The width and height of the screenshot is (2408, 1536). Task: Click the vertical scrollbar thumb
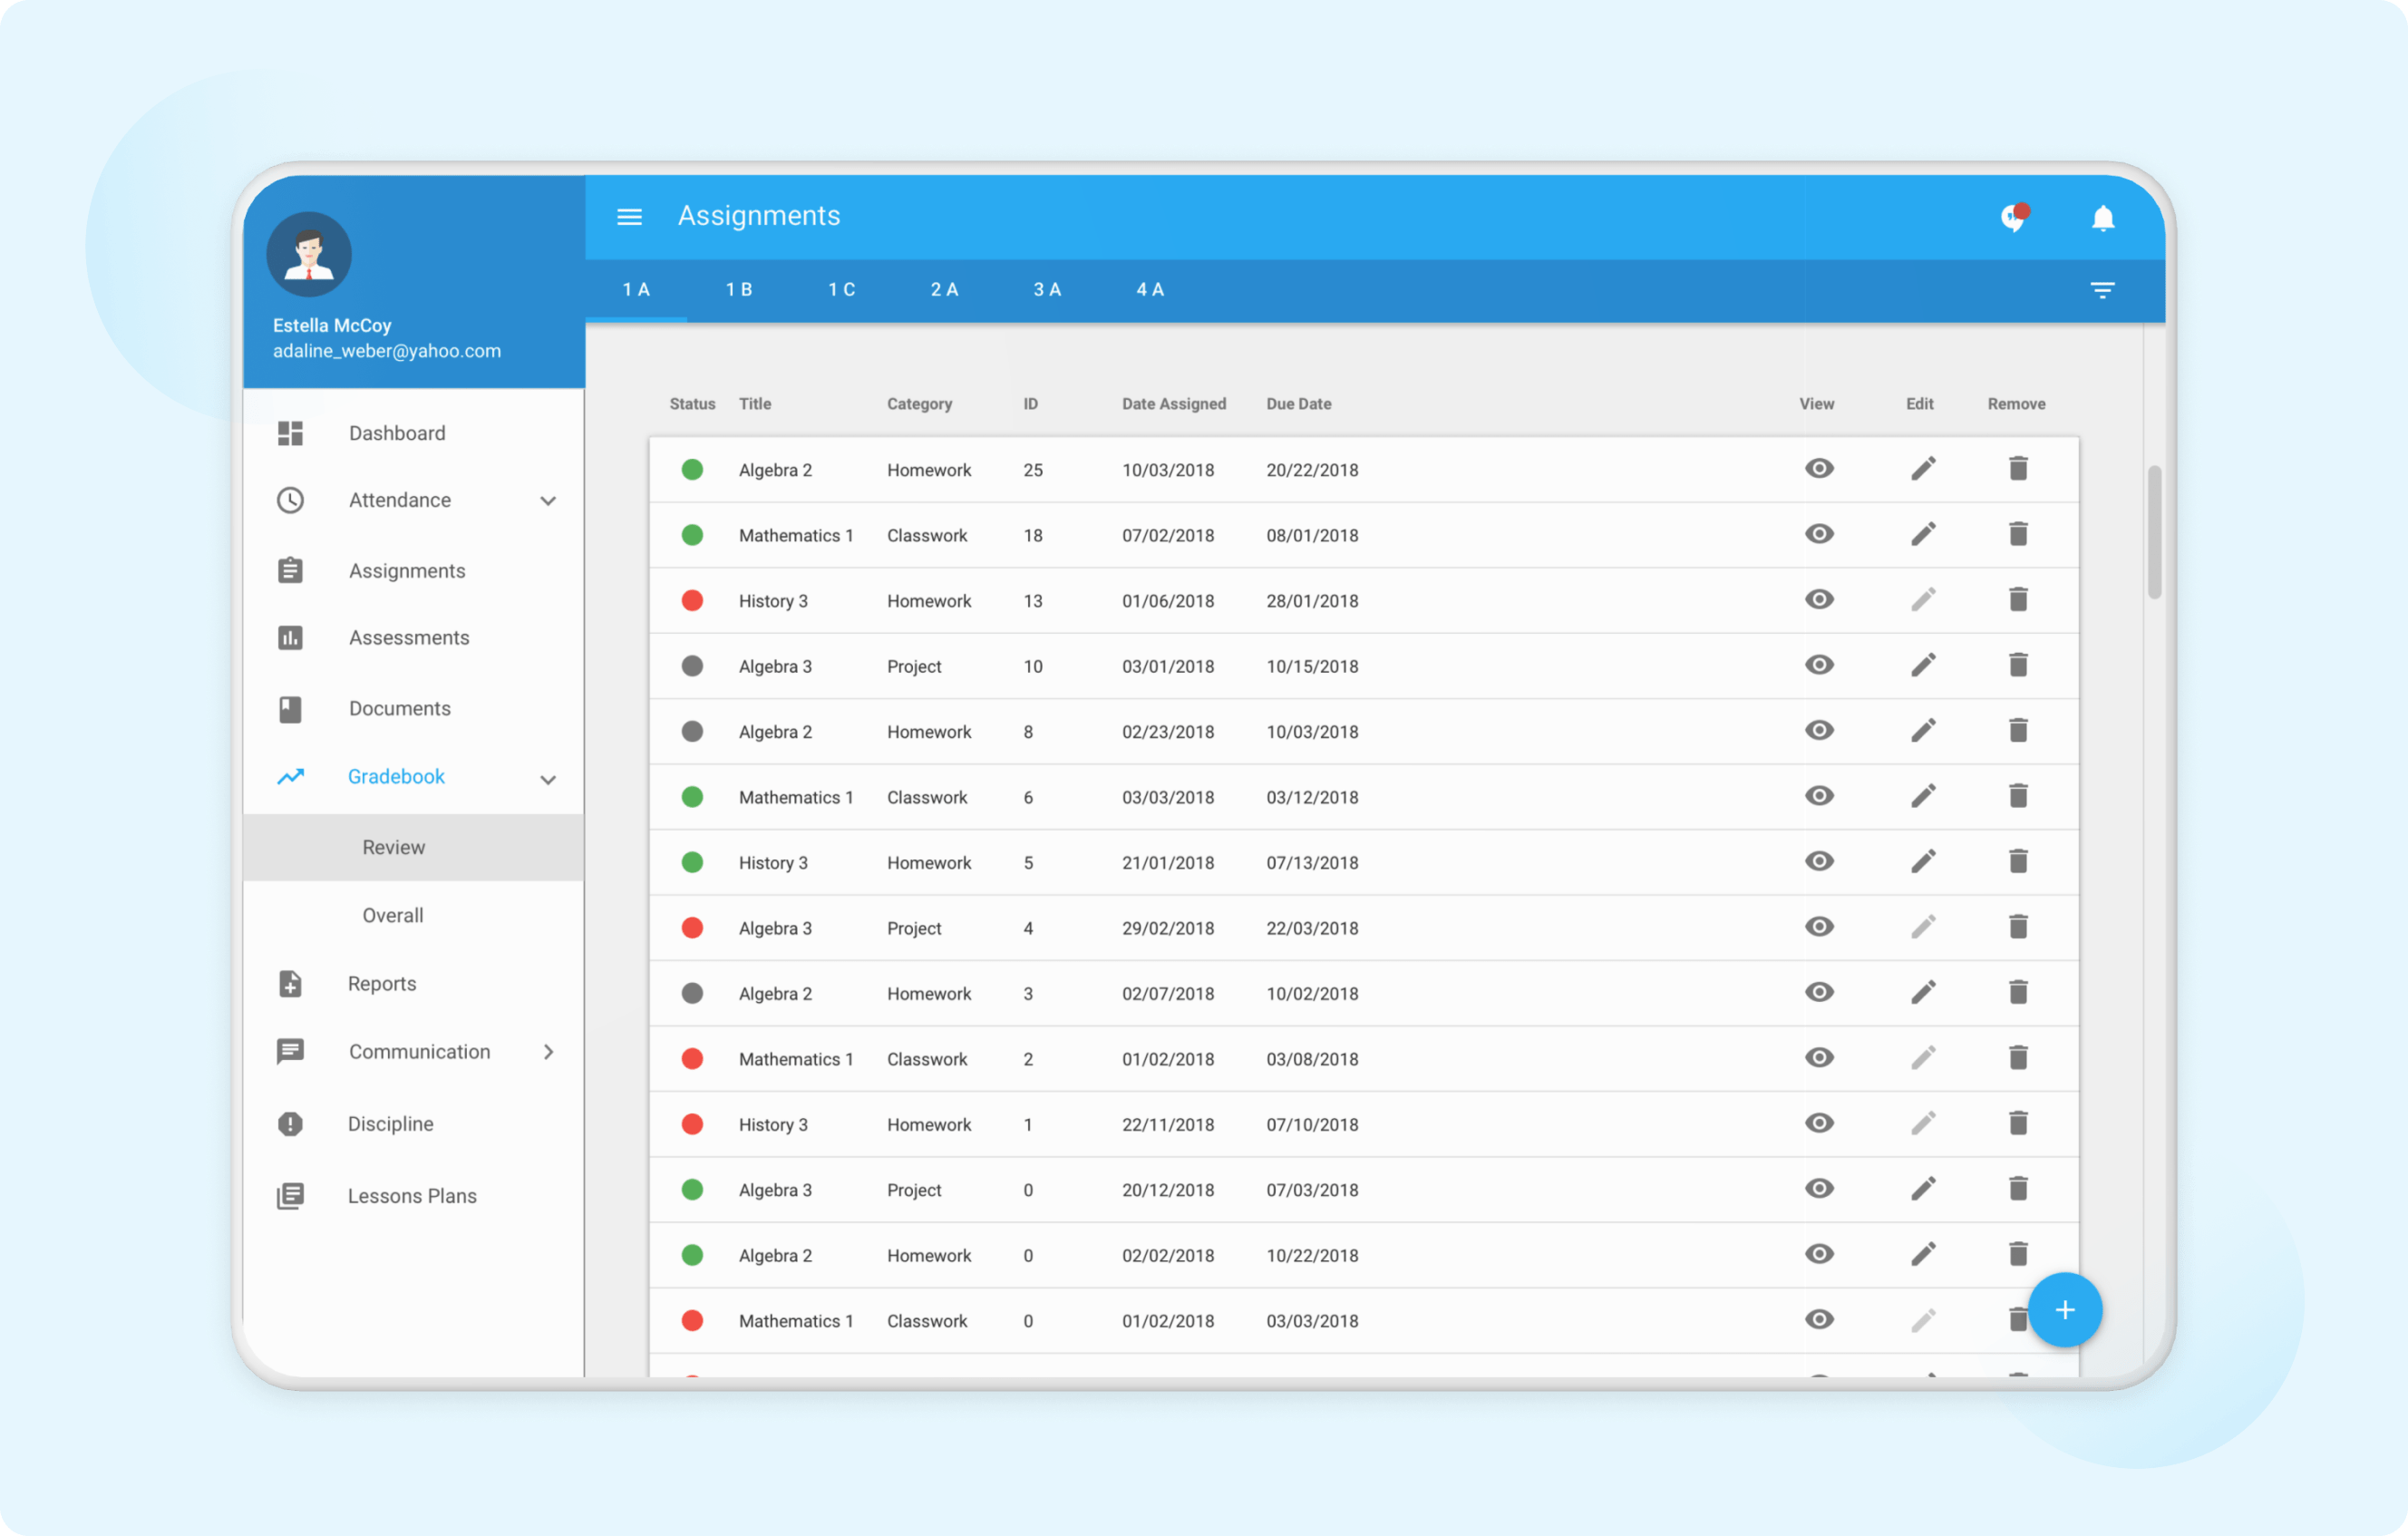point(2154,531)
